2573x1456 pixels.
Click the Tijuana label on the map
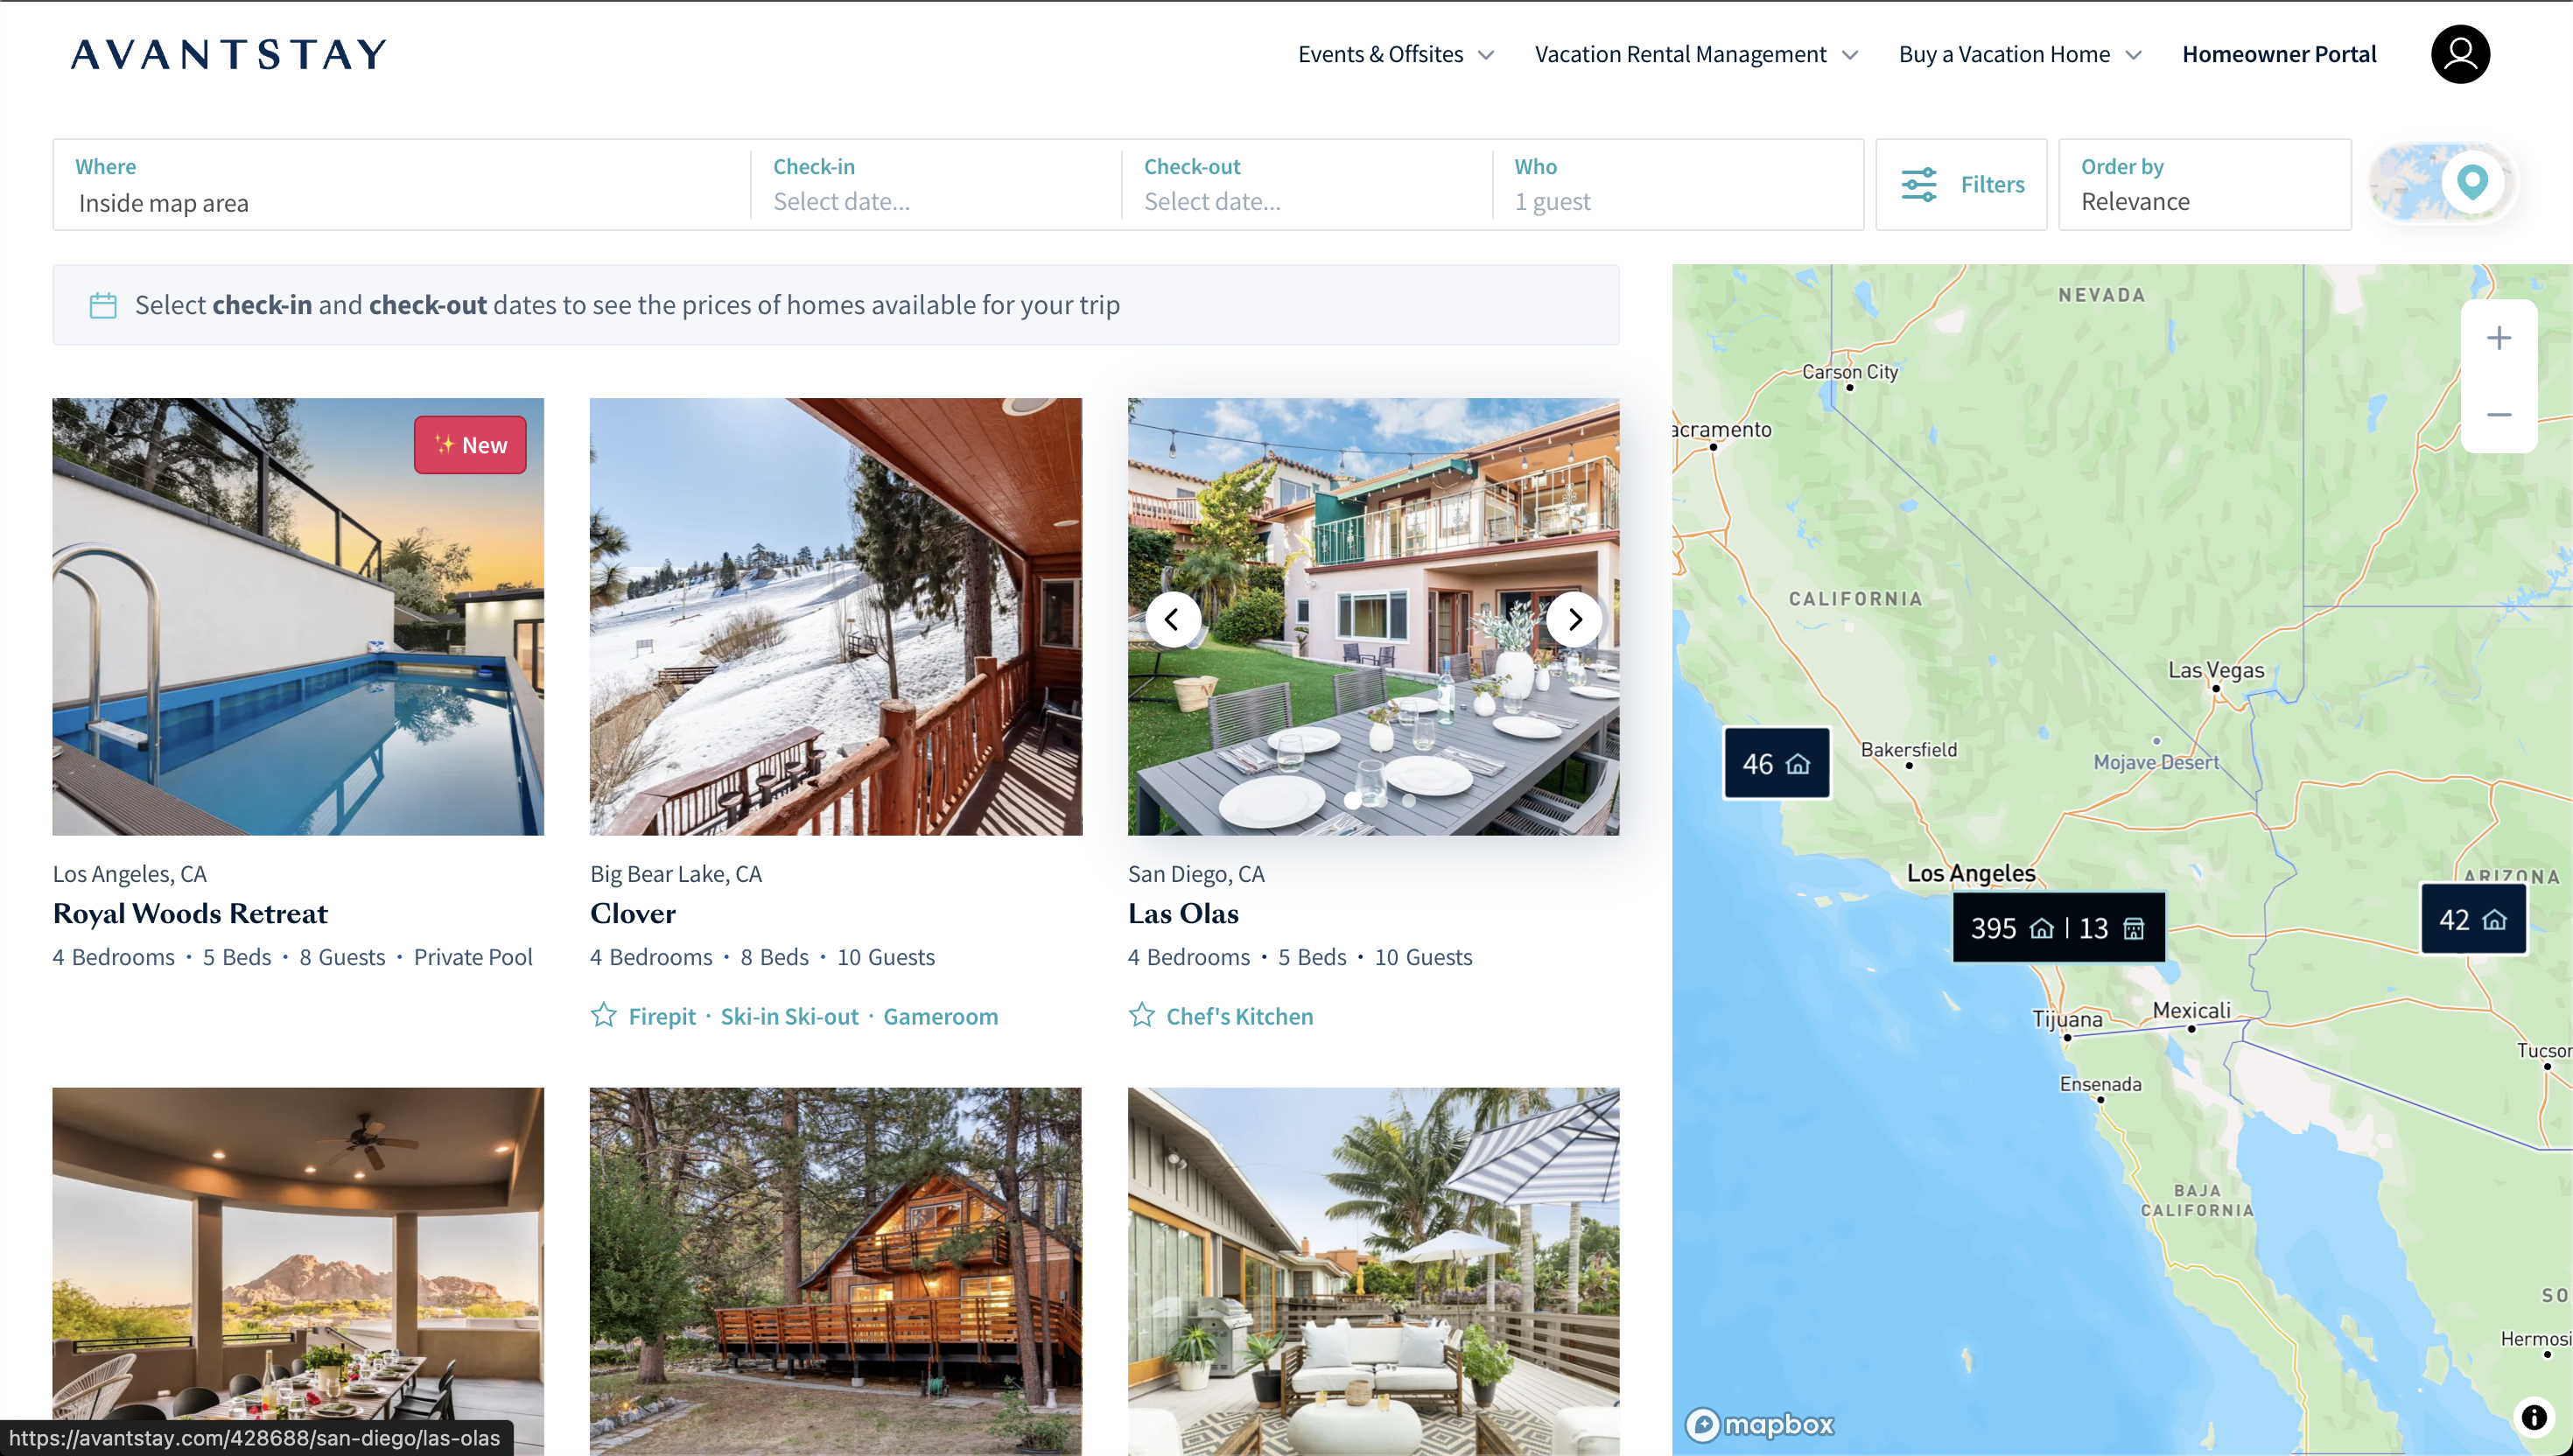(2066, 1019)
